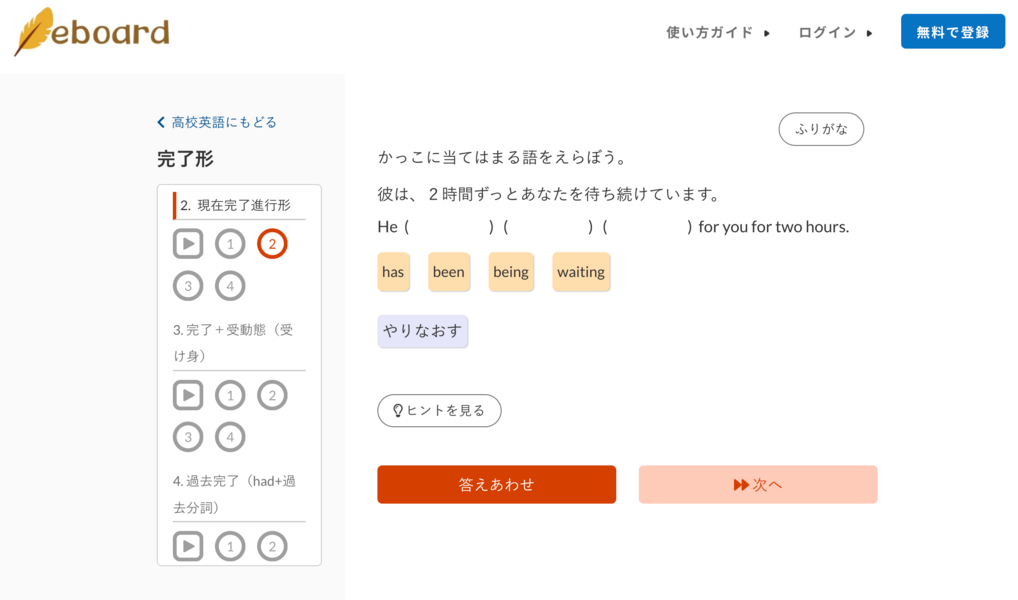Toggle the ふりがな furigana button

[821, 129]
